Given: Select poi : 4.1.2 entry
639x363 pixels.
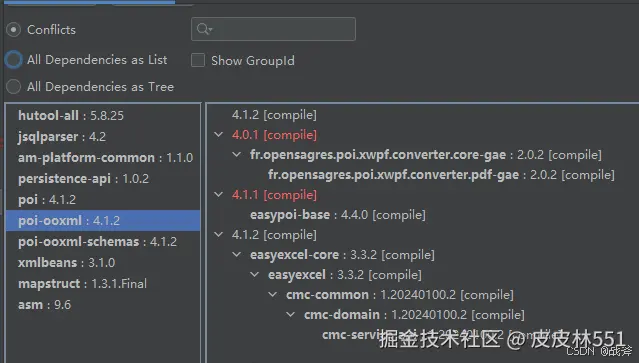Looking at the screenshot, I should pyautogui.click(x=103, y=200).
